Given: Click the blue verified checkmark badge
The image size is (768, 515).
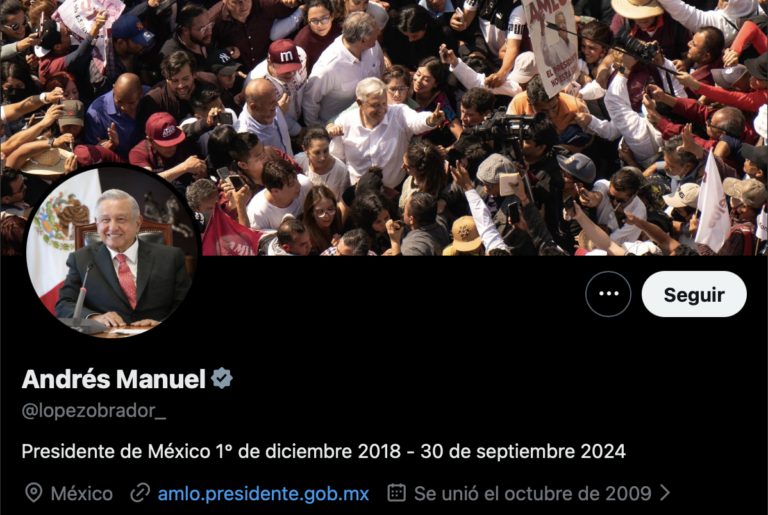Looking at the screenshot, I should [222, 378].
